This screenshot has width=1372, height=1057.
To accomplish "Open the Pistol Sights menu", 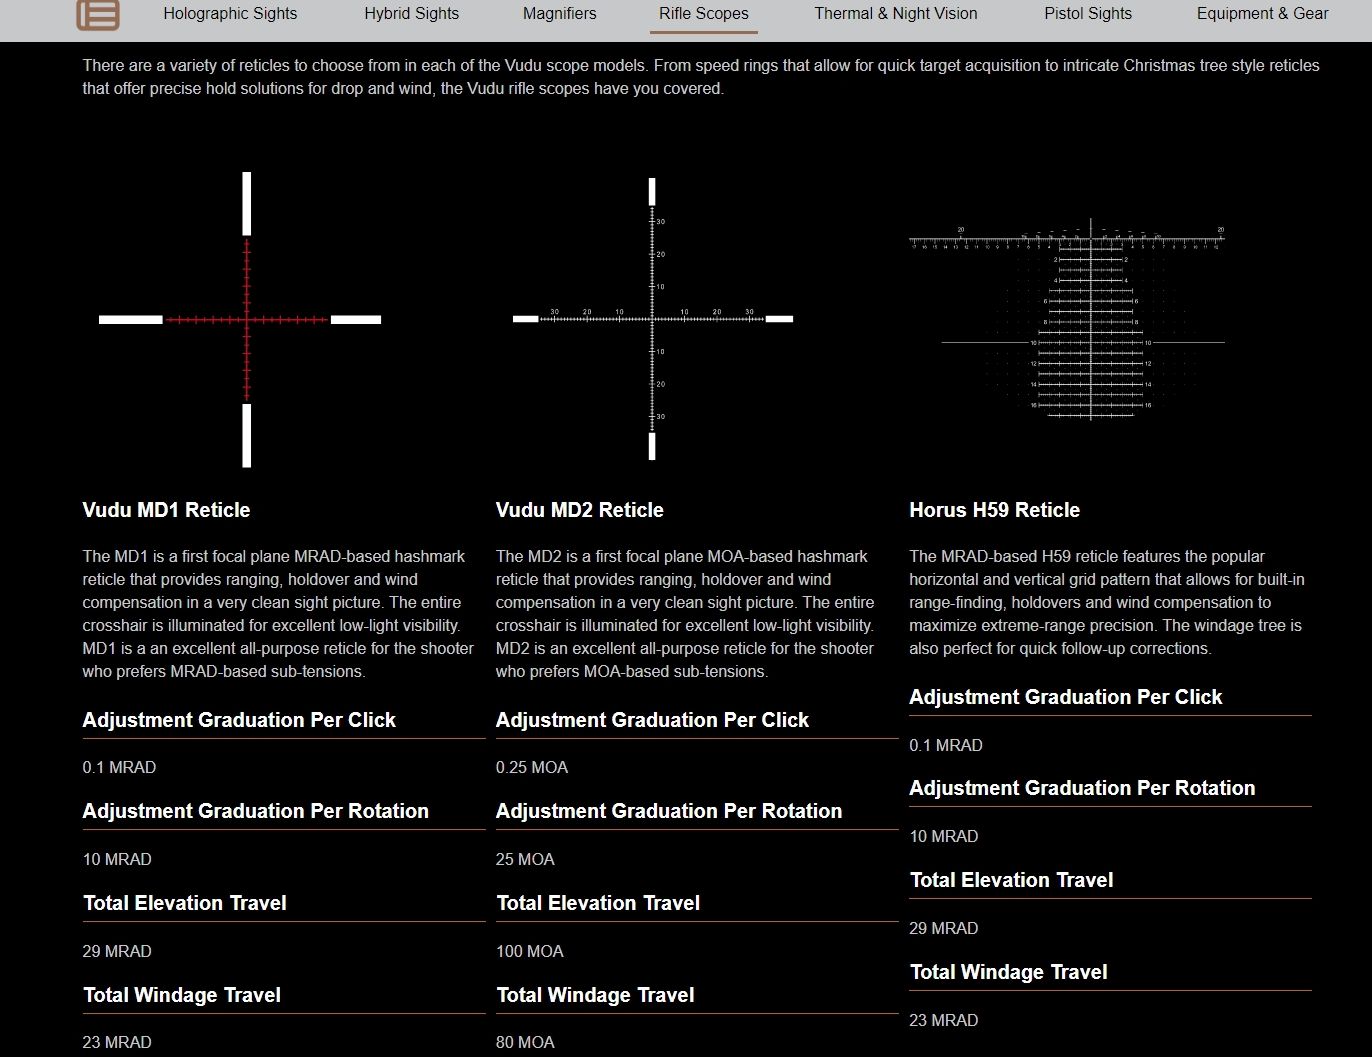I will 1088,14.
